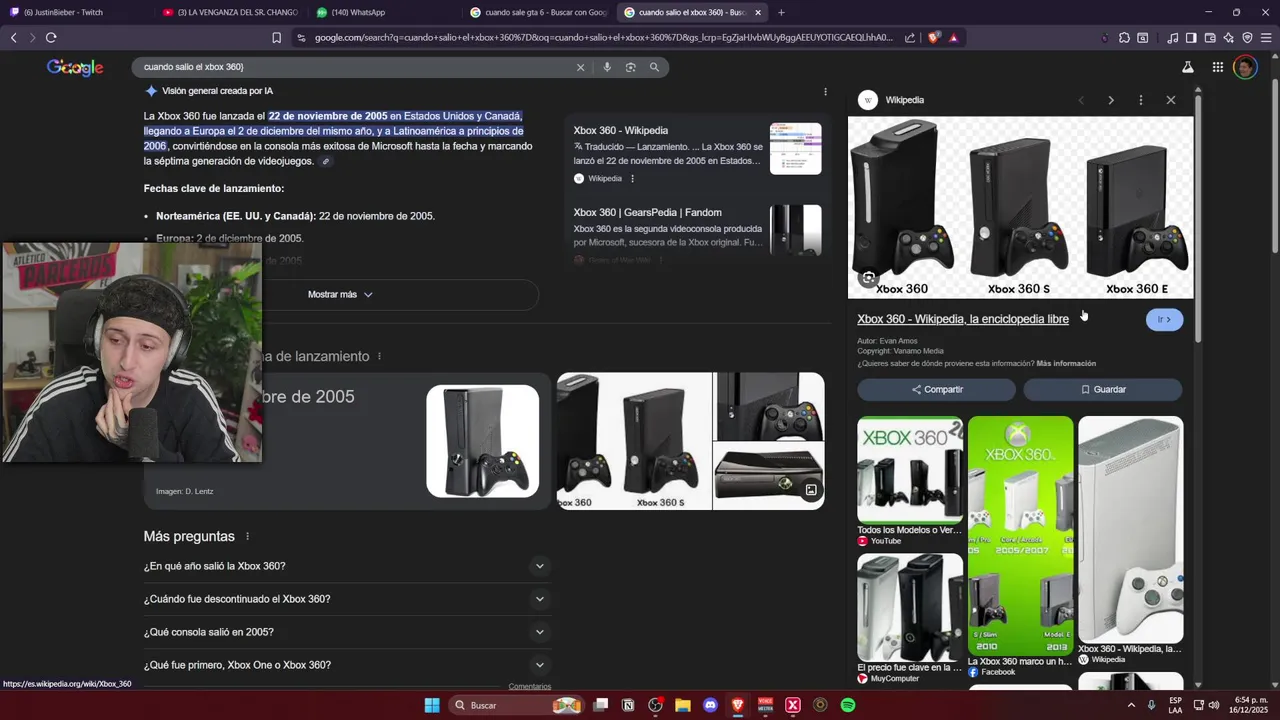Screen dimensions: 1280x720
Task: Reload the current page
Action: tap(51, 38)
